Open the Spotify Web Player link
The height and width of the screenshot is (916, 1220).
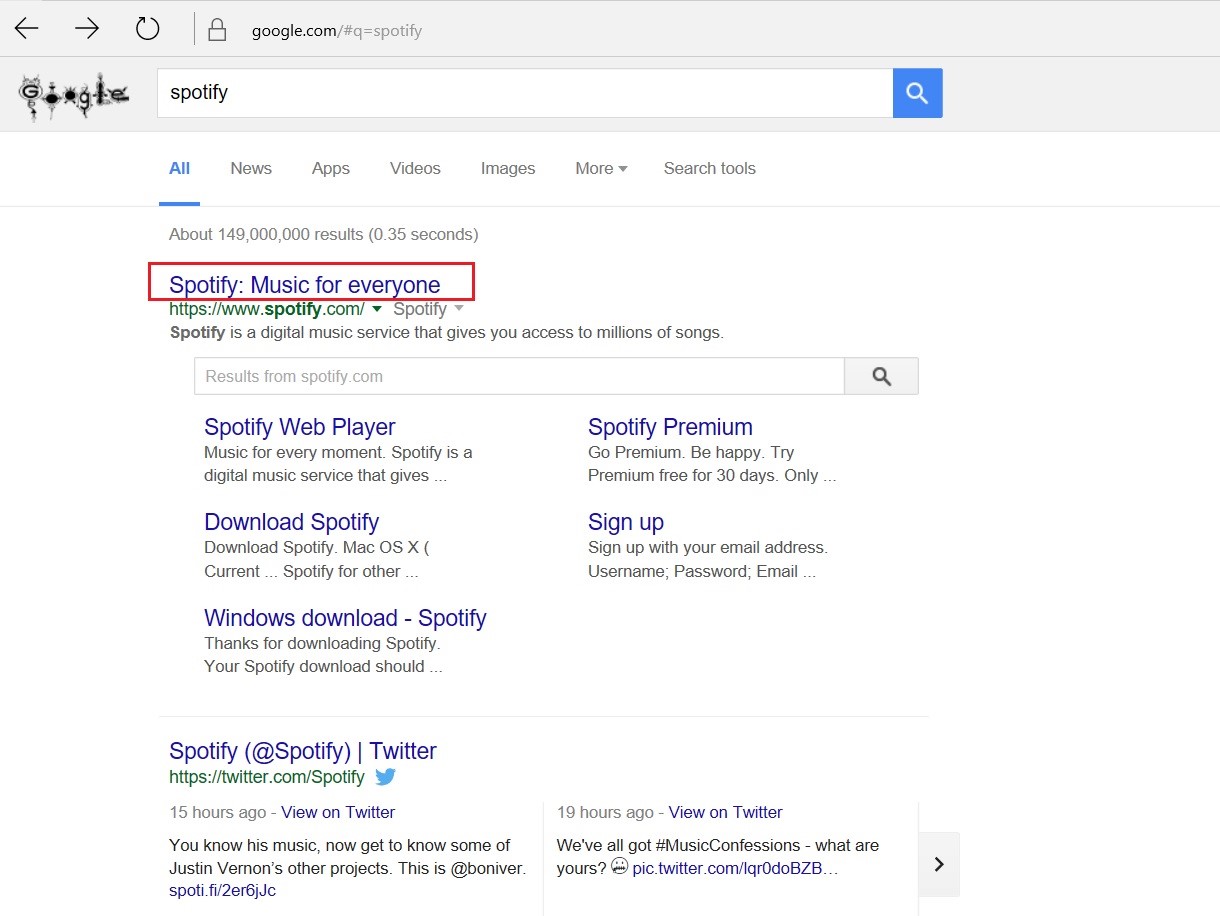point(300,427)
